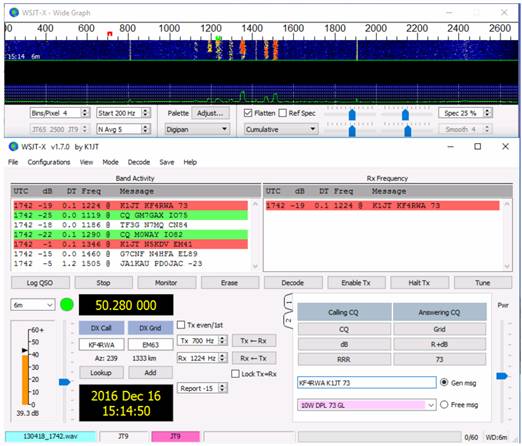
Task: Click the upper-left waterfall gain slider handle
Action: (x=352, y=114)
